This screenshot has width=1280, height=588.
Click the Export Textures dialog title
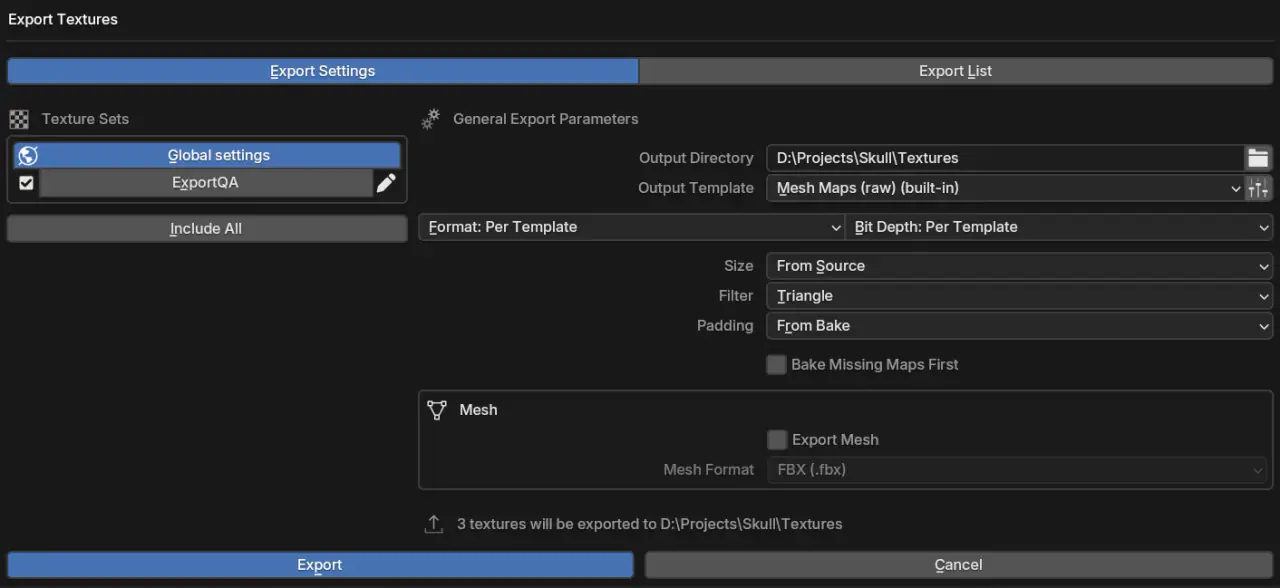pyautogui.click(x=63, y=19)
